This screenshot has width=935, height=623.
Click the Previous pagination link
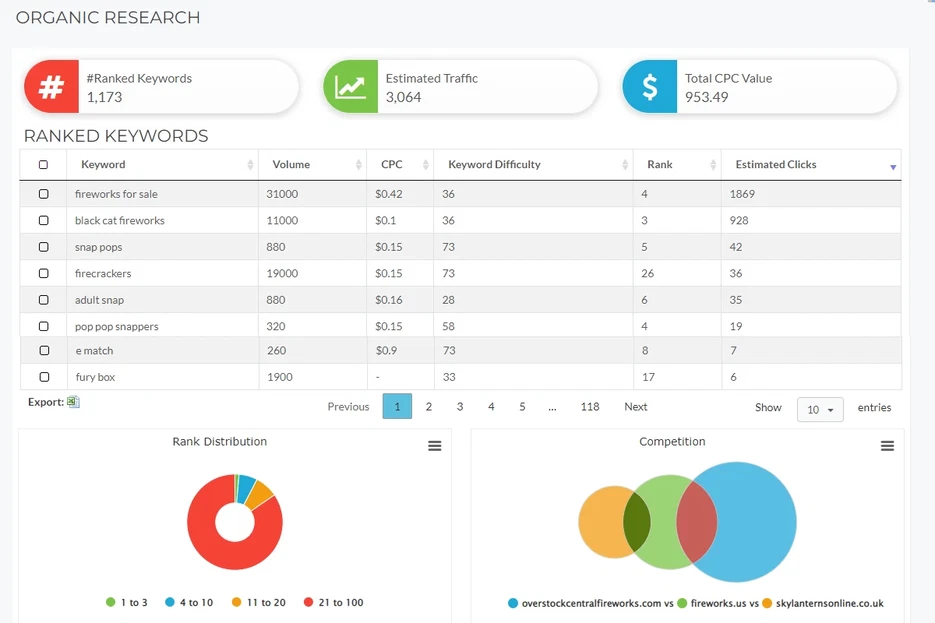point(348,407)
